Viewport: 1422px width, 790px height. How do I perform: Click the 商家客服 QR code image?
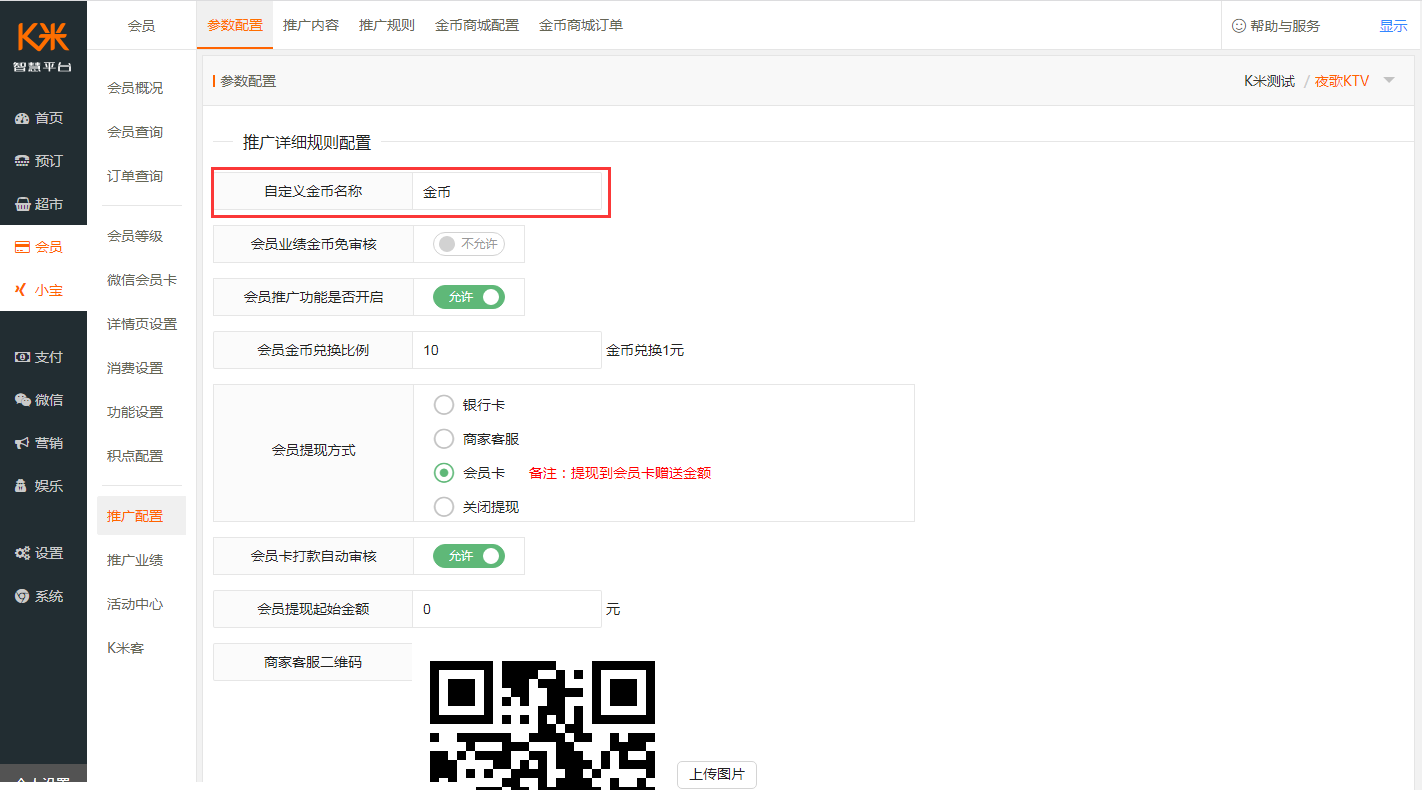[543, 725]
